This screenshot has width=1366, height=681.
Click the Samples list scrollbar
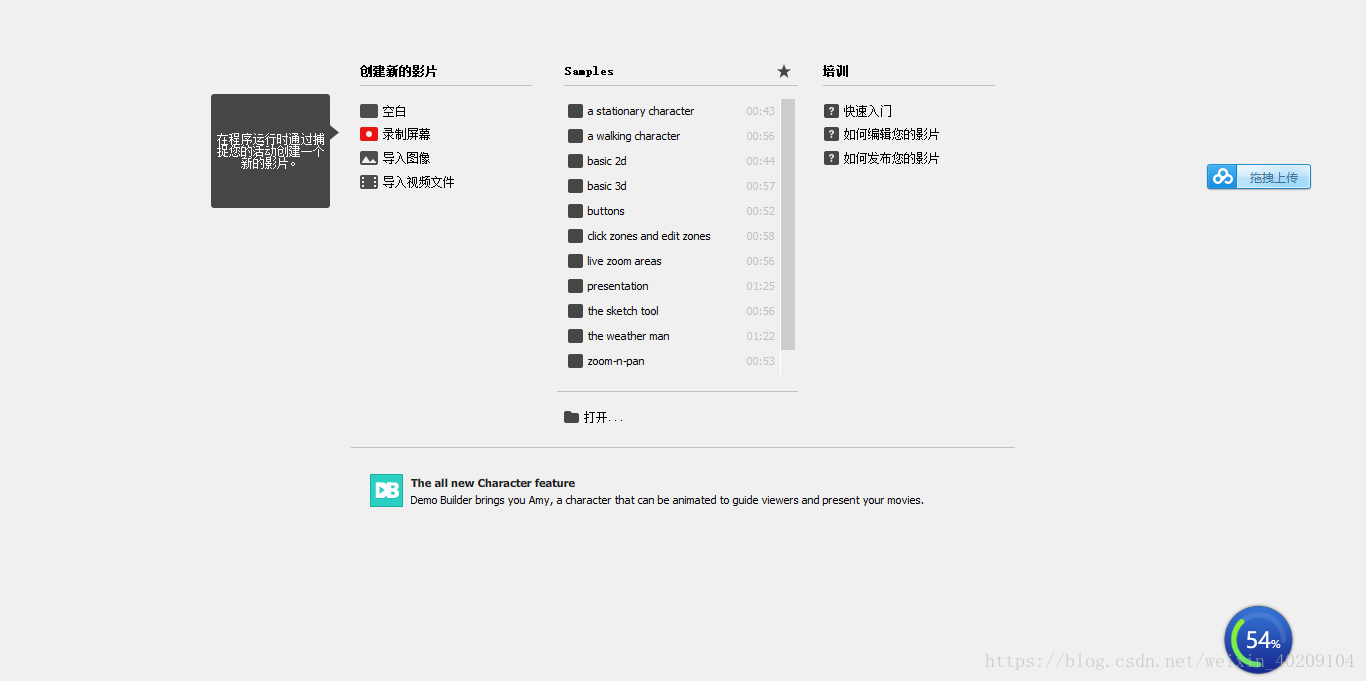788,224
